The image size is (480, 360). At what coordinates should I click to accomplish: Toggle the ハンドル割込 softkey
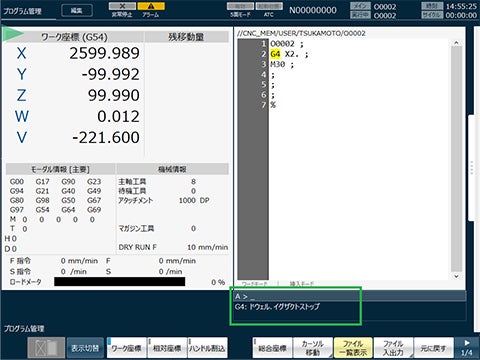(x=208, y=348)
